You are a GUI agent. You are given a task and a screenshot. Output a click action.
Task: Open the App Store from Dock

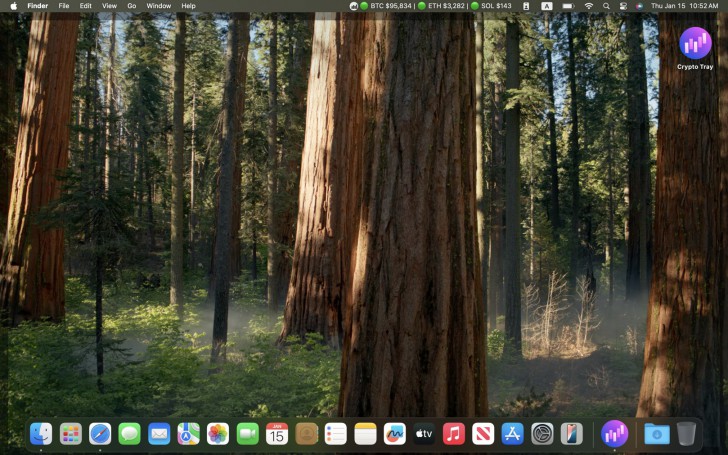(x=512, y=433)
